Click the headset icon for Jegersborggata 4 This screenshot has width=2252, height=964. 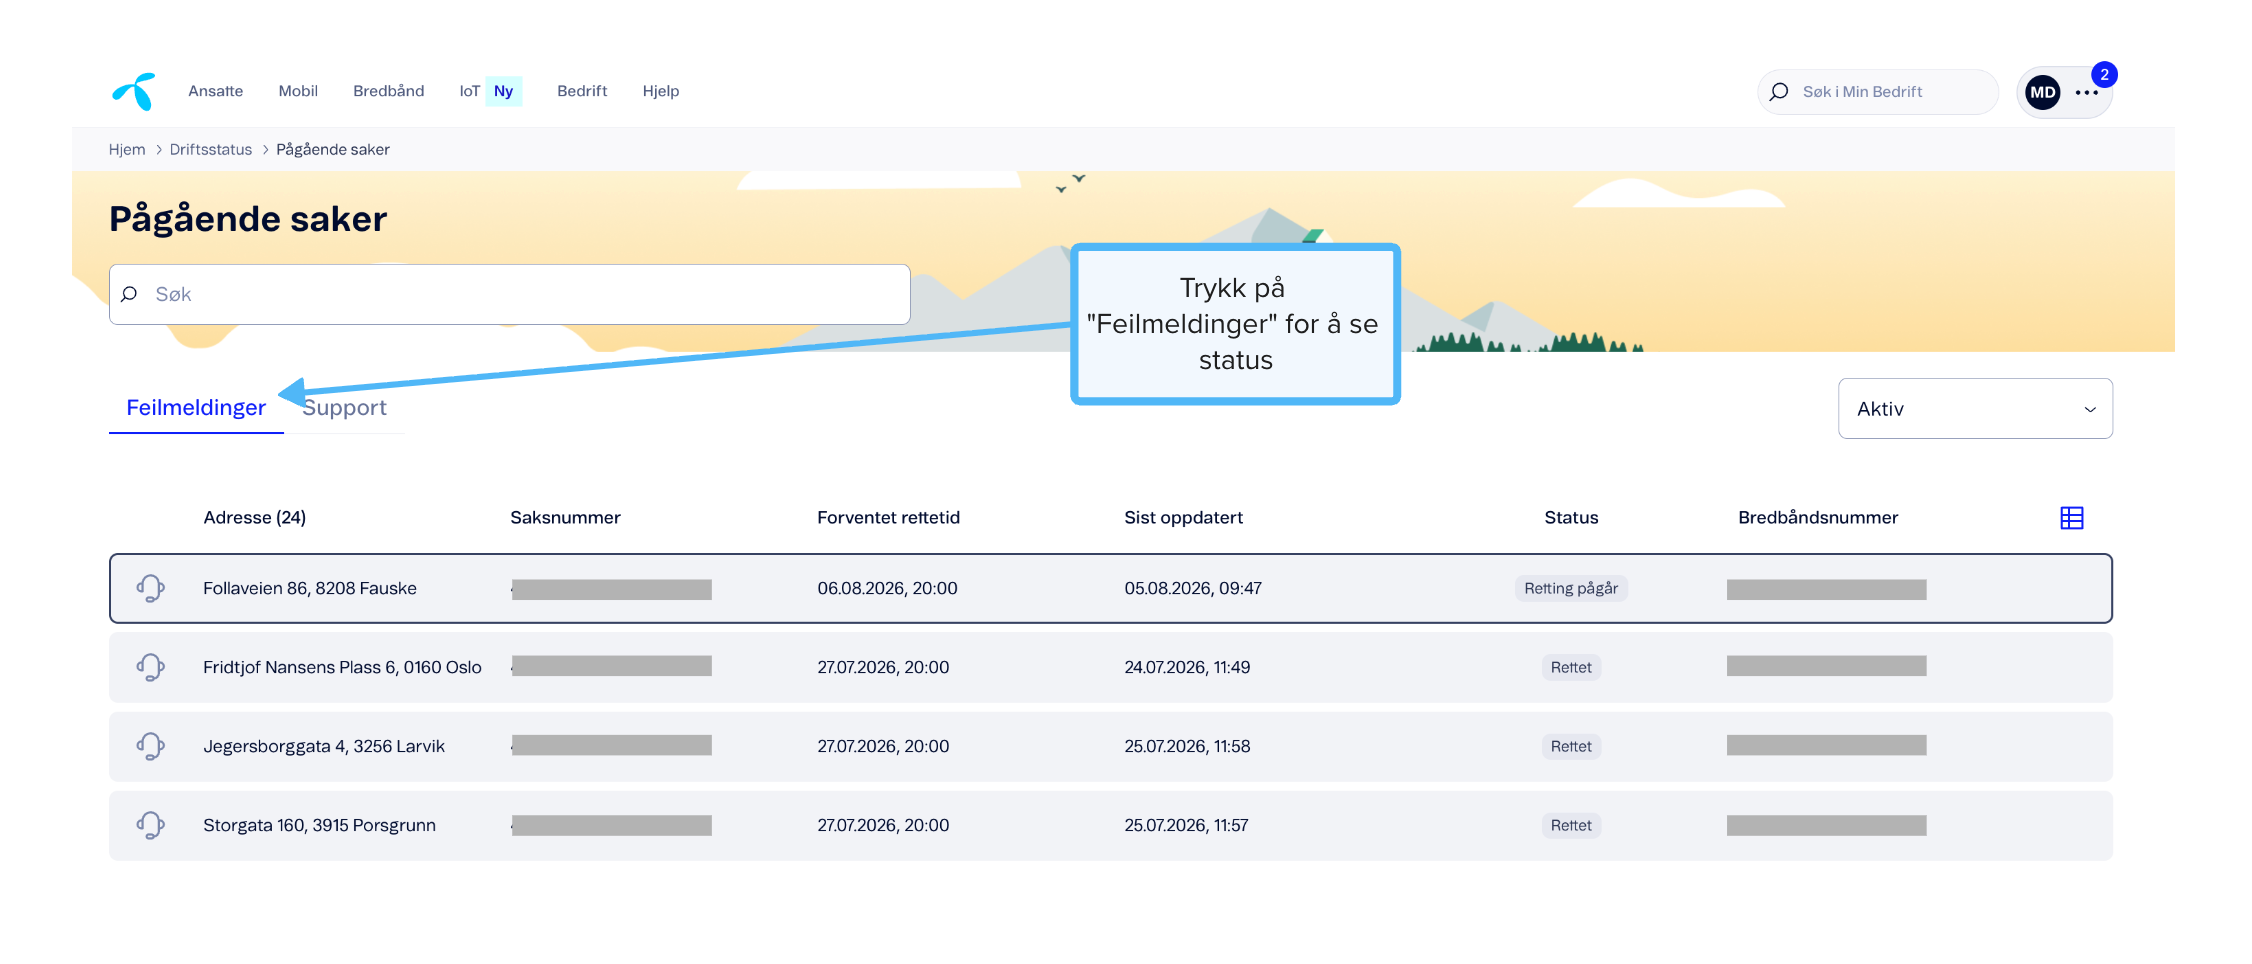tap(150, 746)
